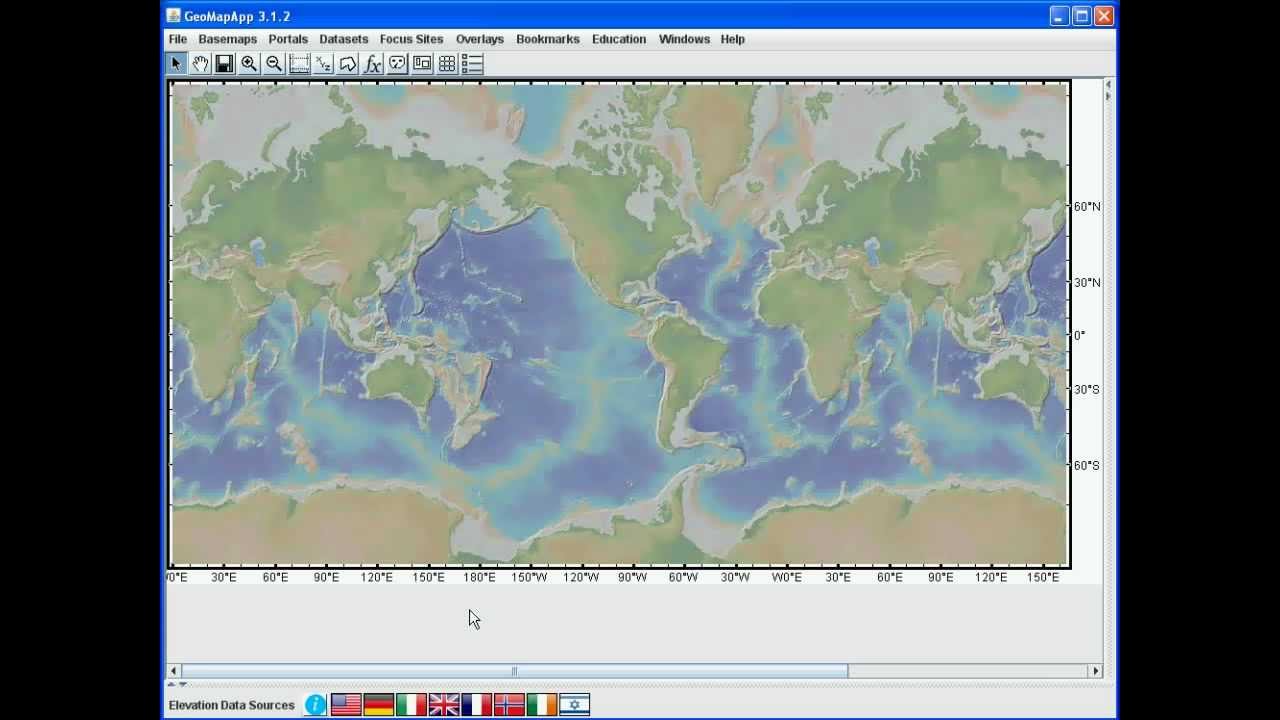Image resolution: width=1280 pixels, height=720 pixels.
Task: Select the arrow pointer tool
Action: pyautogui.click(x=176, y=64)
